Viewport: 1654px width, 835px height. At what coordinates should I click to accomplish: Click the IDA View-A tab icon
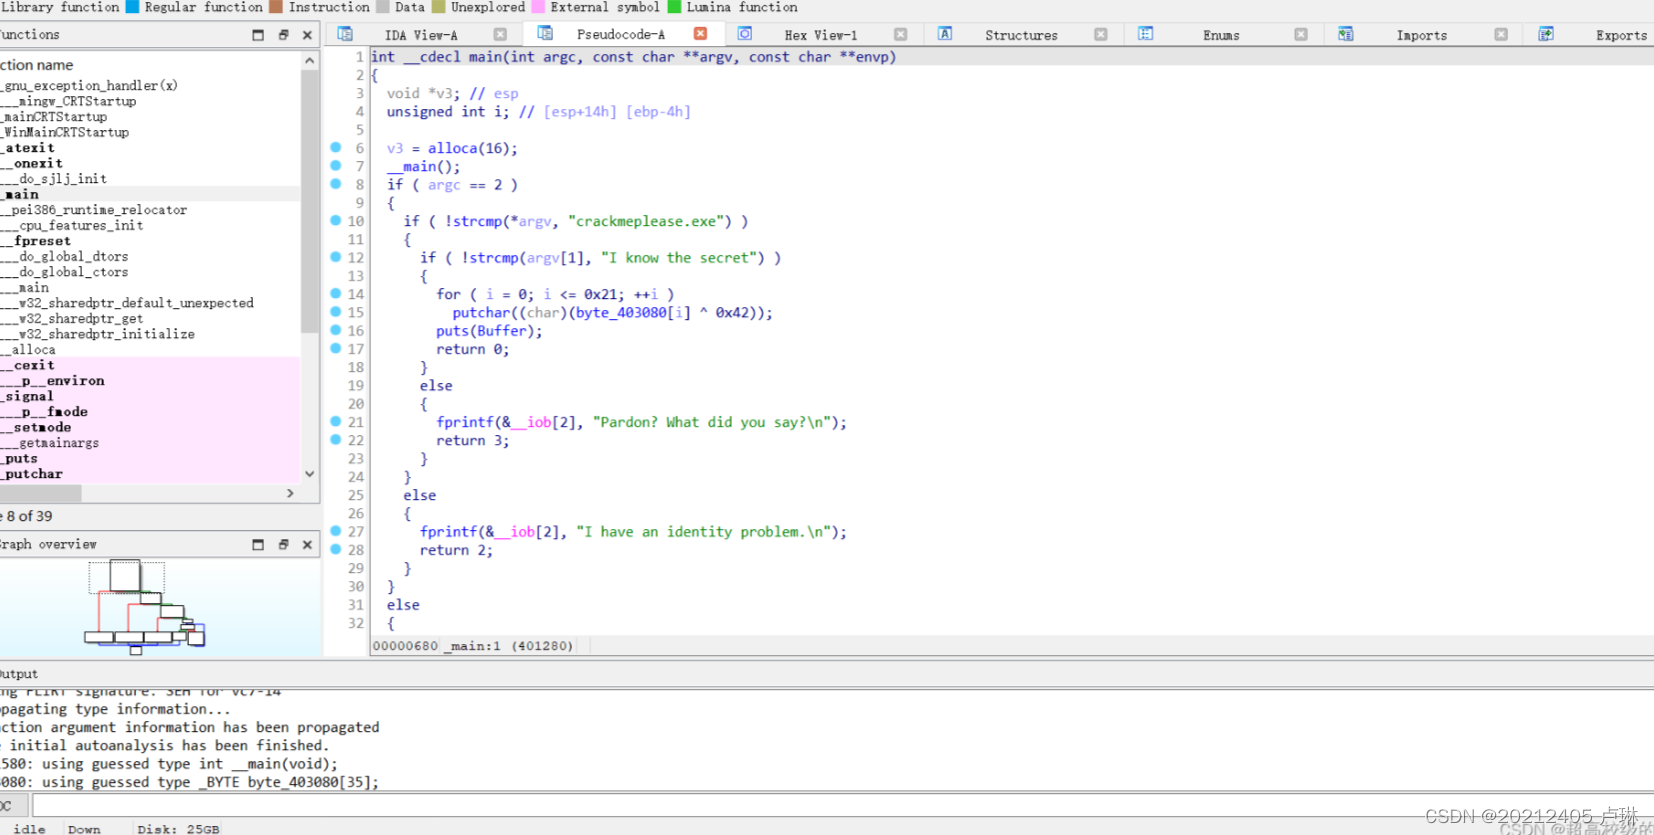pos(345,34)
